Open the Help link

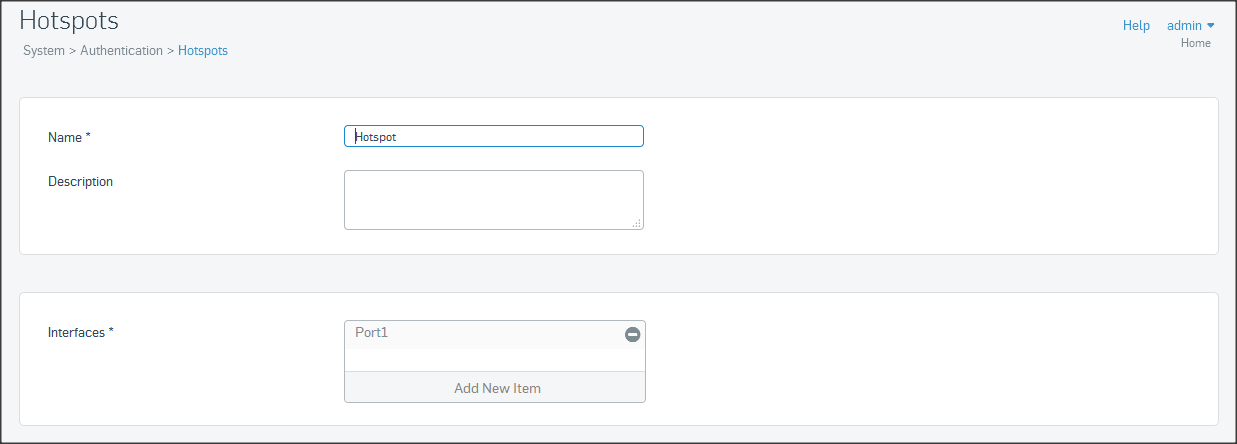click(1136, 26)
